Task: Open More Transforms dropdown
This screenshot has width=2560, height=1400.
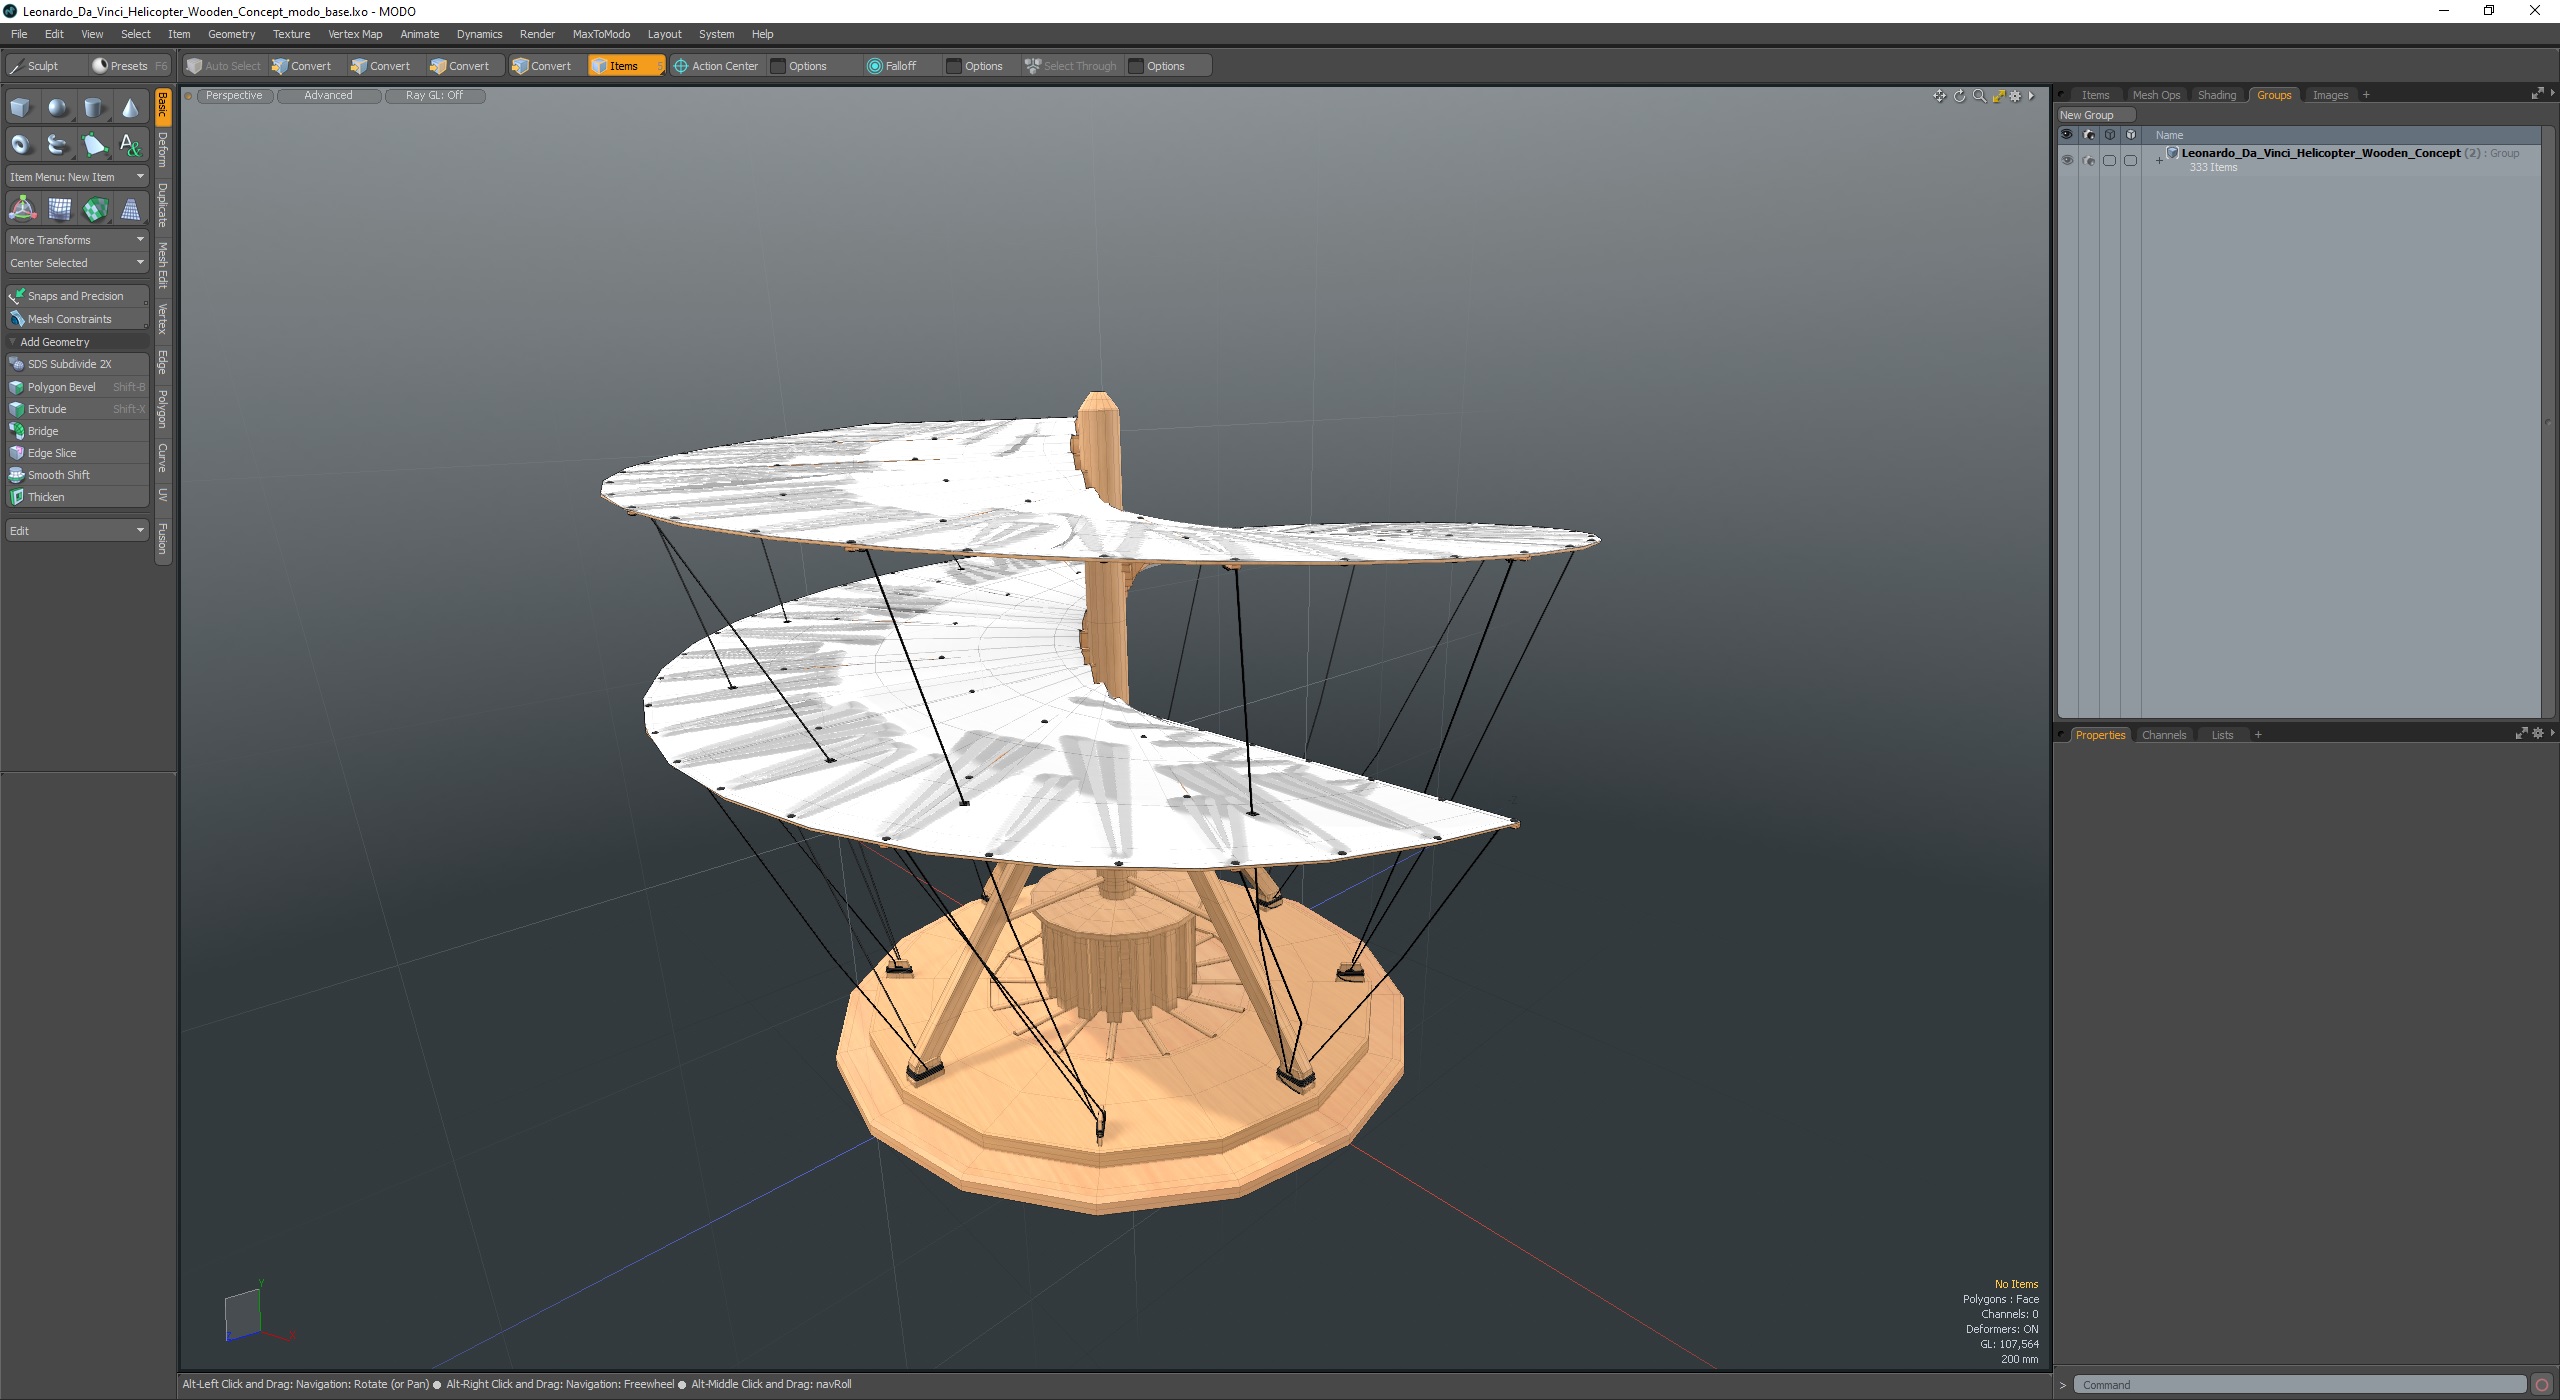Action: 77,240
